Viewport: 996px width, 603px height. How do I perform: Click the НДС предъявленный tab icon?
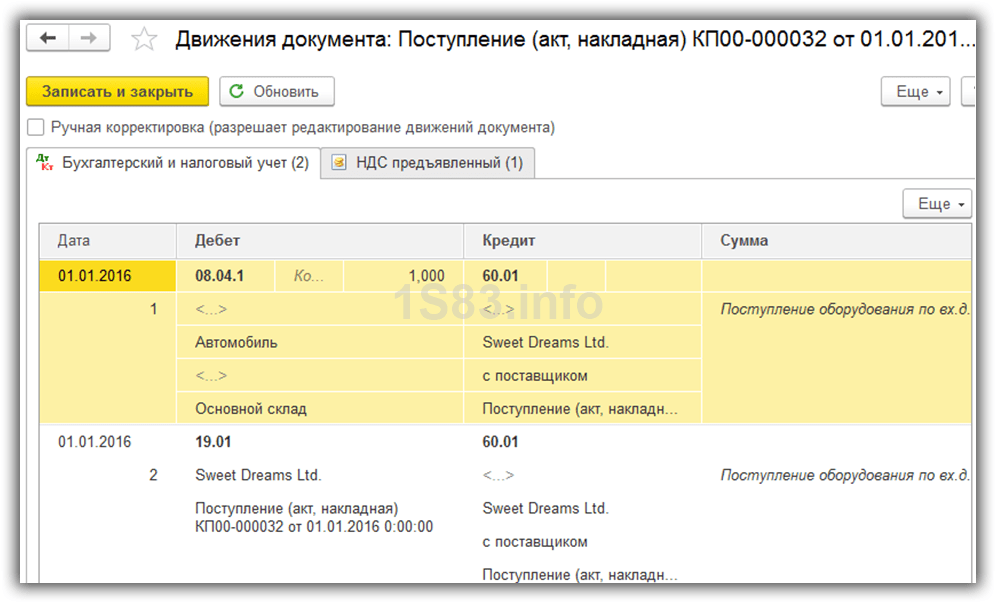click(x=340, y=163)
